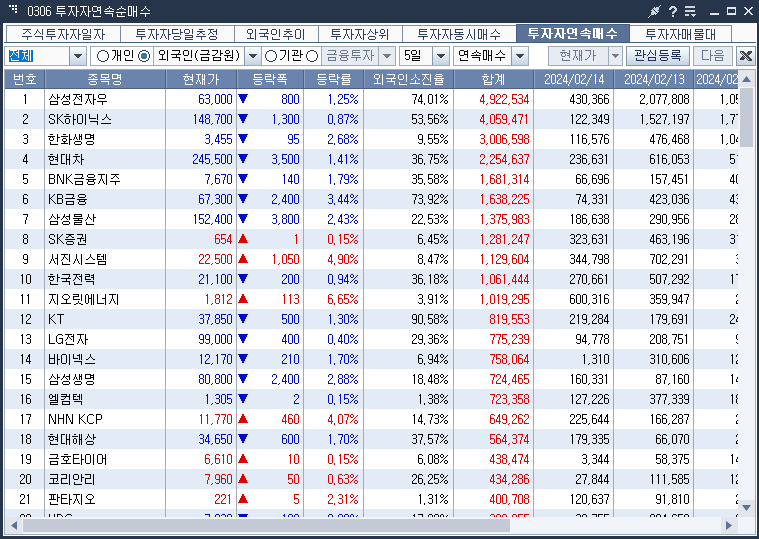The width and height of the screenshot is (759, 539).
Task: Switch to 투자자상위 tab
Action: coord(360,34)
